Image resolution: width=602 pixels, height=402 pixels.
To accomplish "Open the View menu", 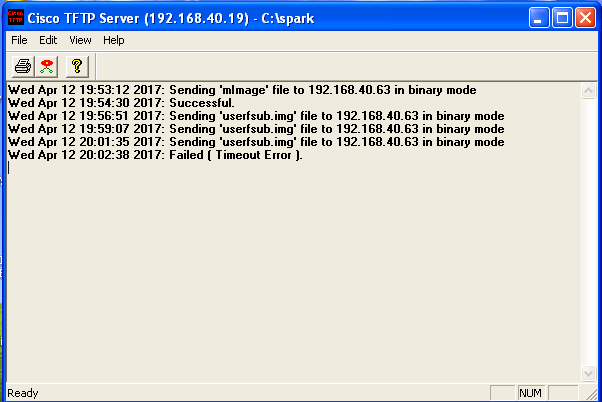I will point(80,40).
